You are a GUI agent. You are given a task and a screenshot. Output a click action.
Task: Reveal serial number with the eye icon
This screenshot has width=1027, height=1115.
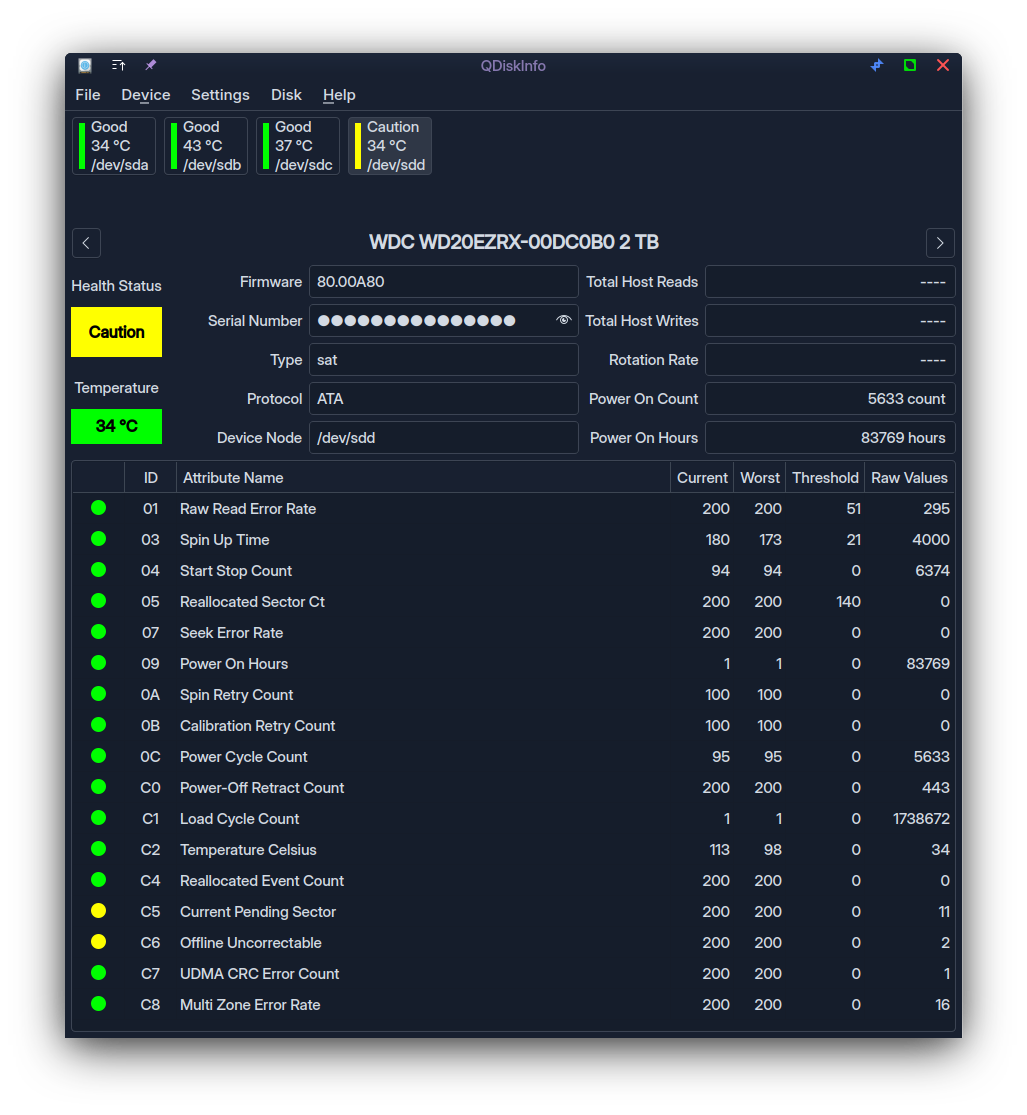[564, 320]
